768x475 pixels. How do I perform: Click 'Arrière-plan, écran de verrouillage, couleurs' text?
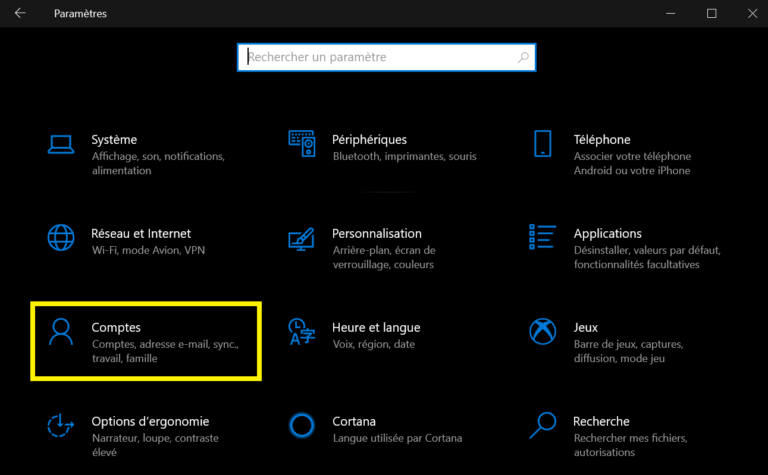tap(384, 258)
